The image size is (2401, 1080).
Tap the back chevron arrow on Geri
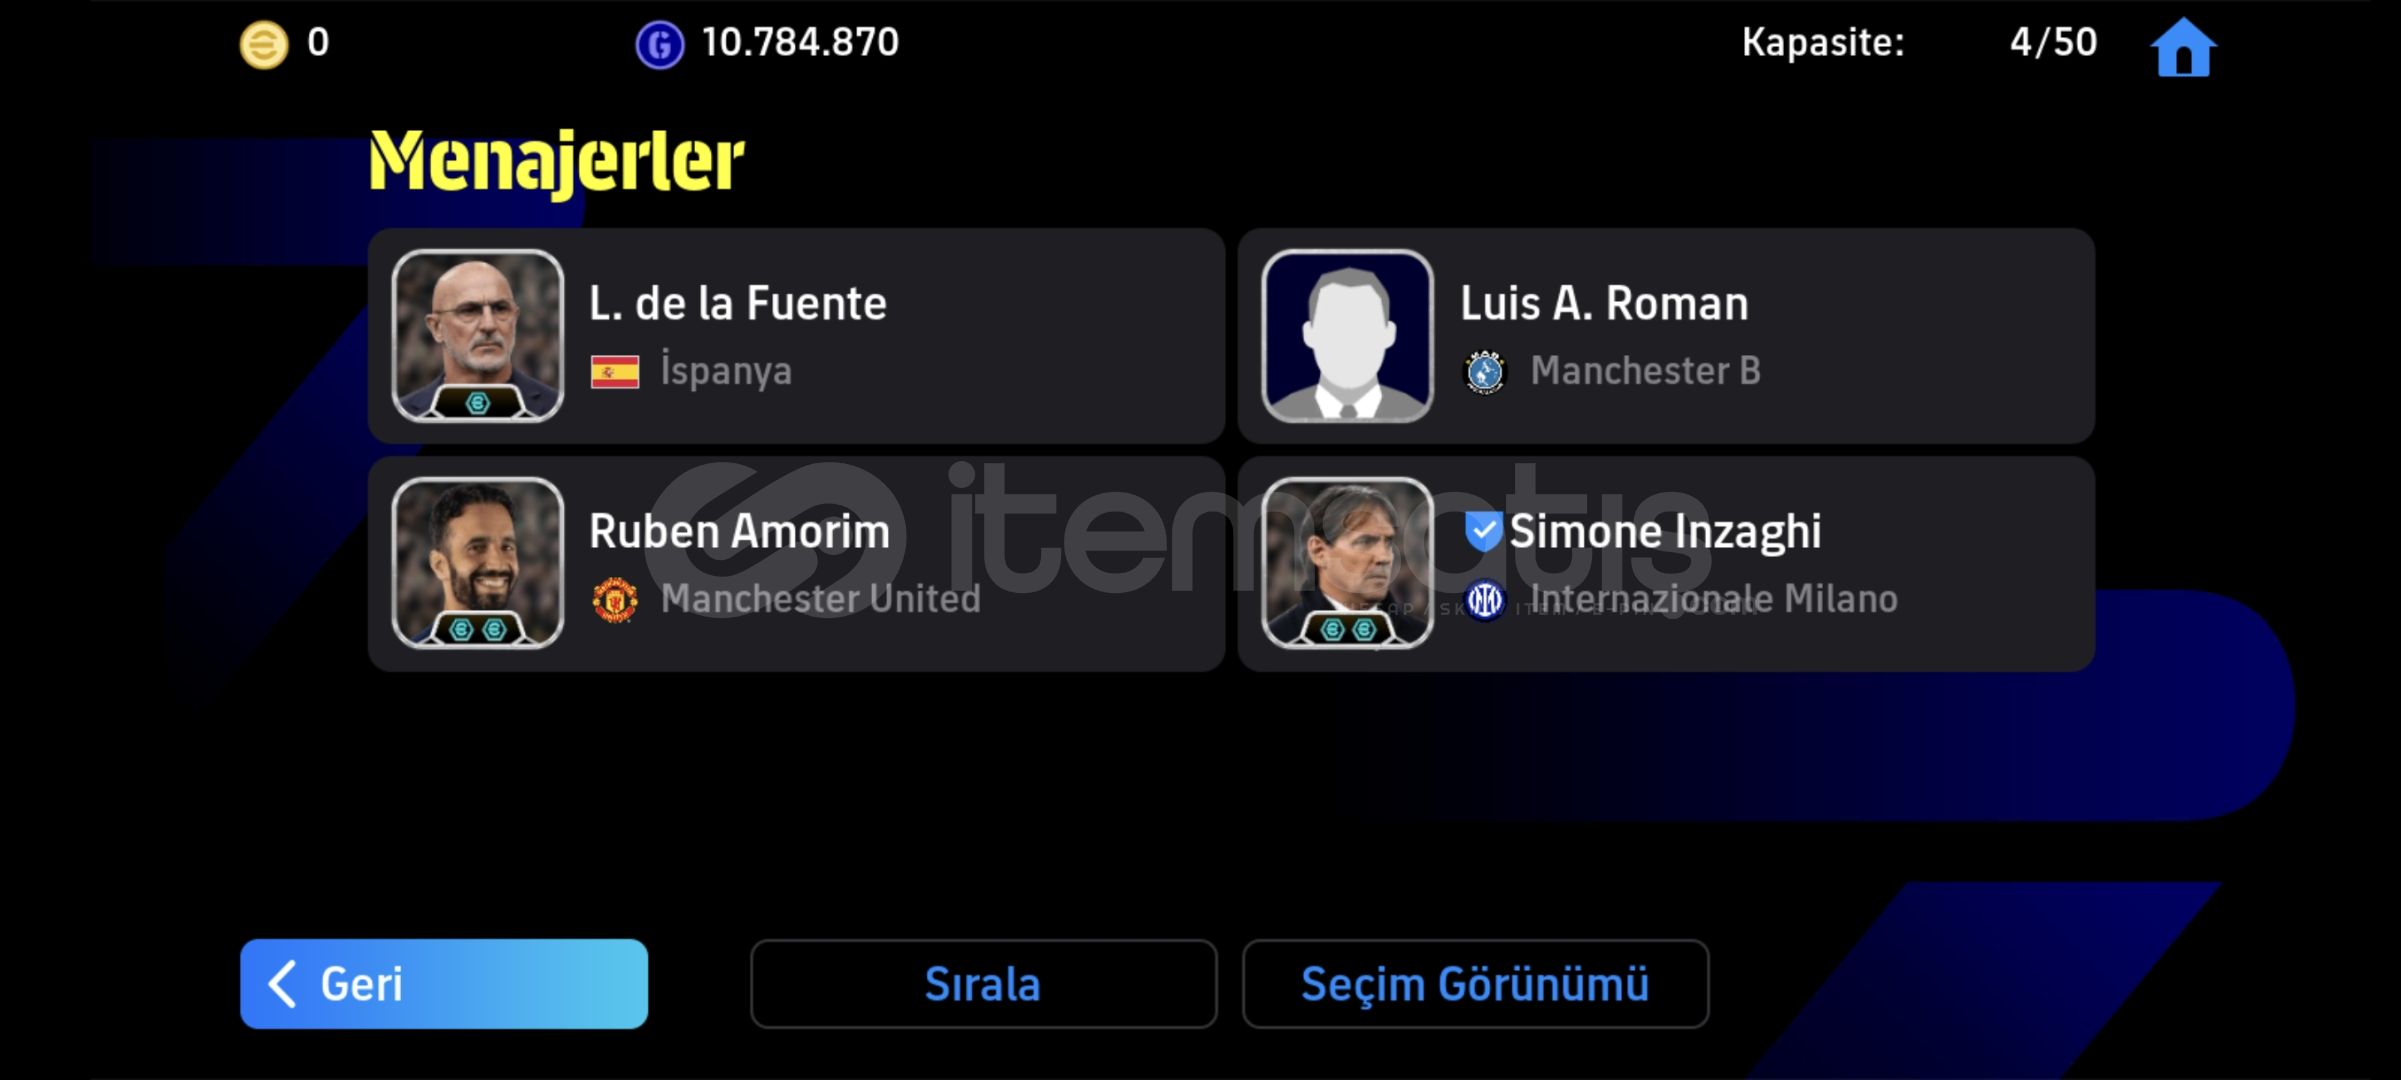282,984
